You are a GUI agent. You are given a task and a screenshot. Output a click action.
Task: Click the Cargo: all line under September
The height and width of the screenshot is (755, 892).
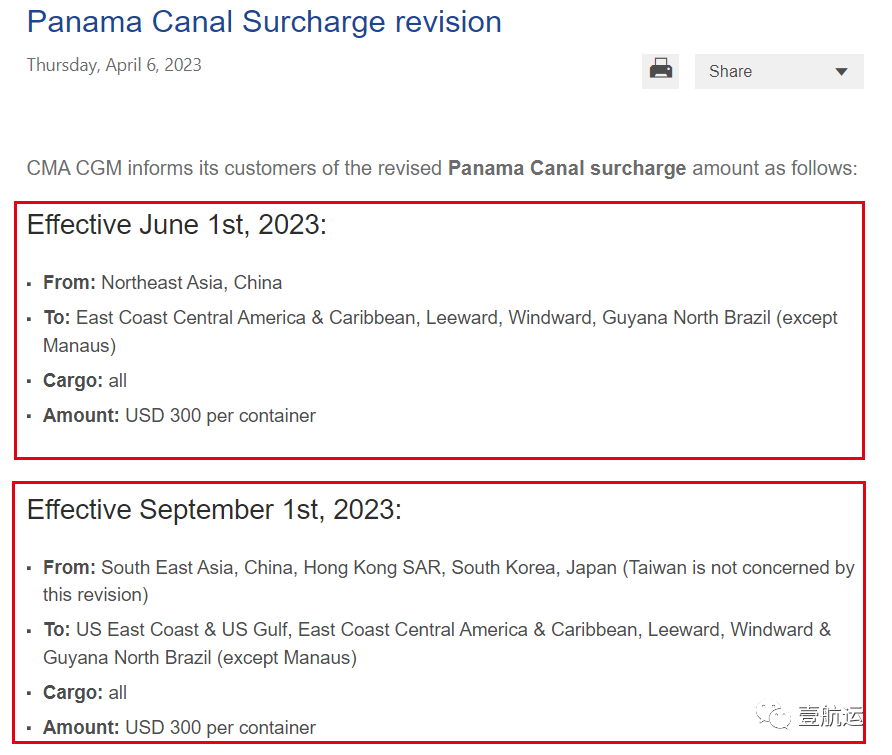85,693
